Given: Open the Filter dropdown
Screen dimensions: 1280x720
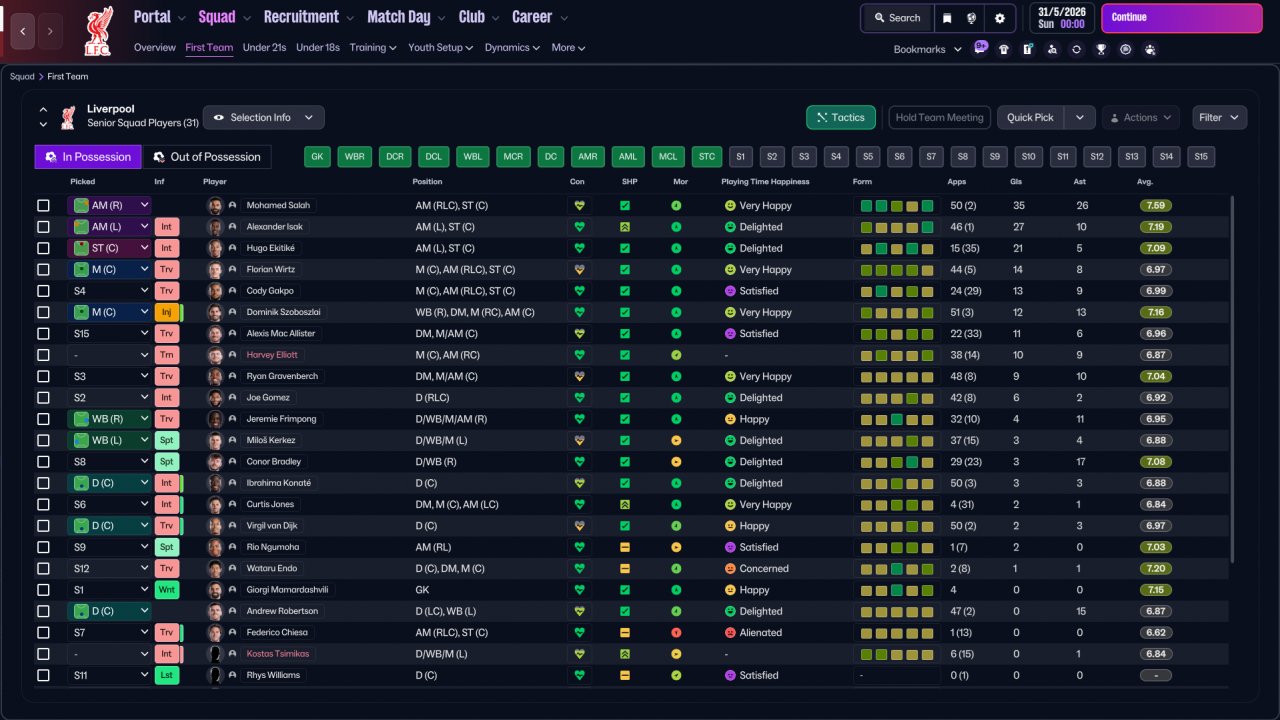Looking at the screenshot, I should point(1219,117).
